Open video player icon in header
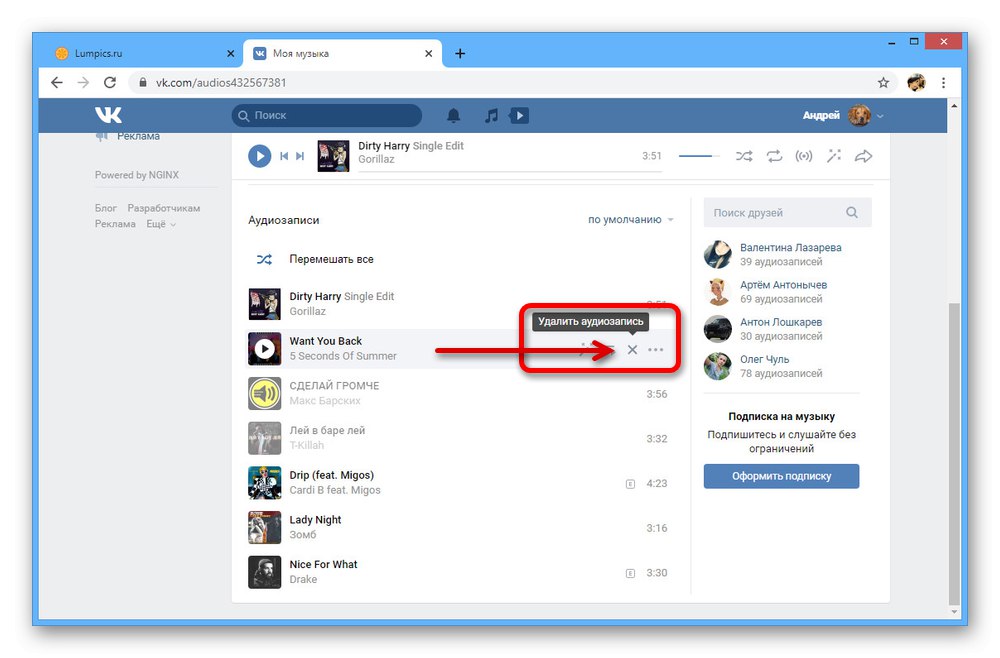The width and height of the screenshot is (1000, 658). [x=519, y=115]
